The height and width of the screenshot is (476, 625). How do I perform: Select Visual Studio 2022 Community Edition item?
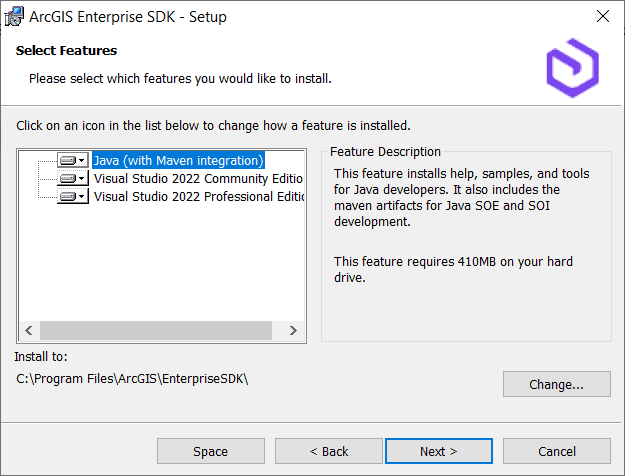coord(198,179)
